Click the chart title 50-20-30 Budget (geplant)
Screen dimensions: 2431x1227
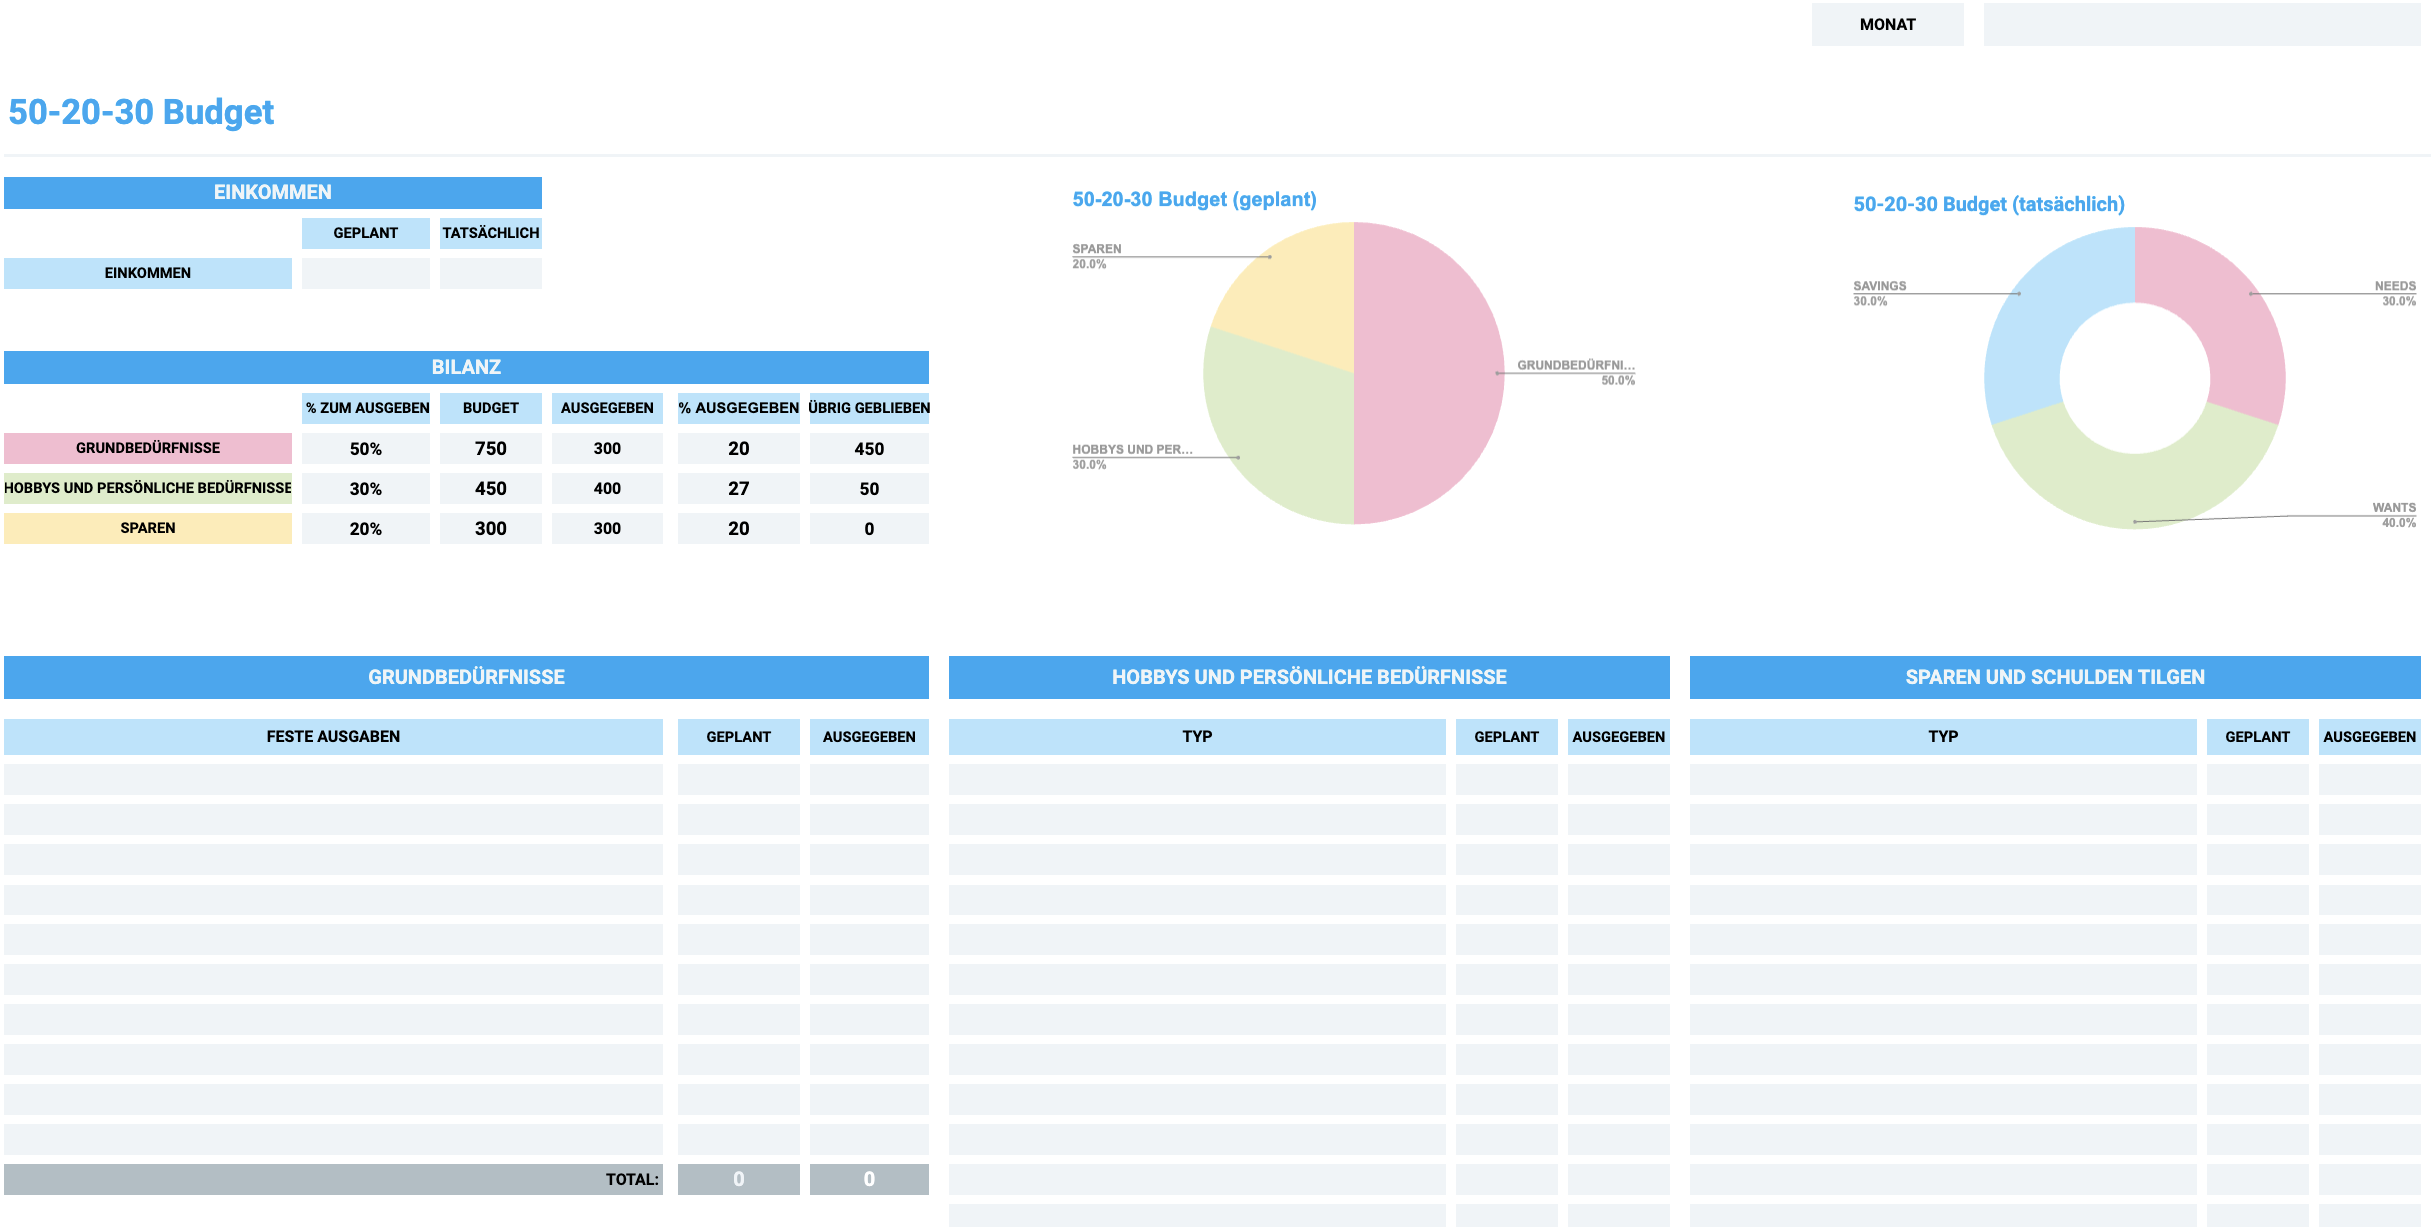[x=1194, y=199]
